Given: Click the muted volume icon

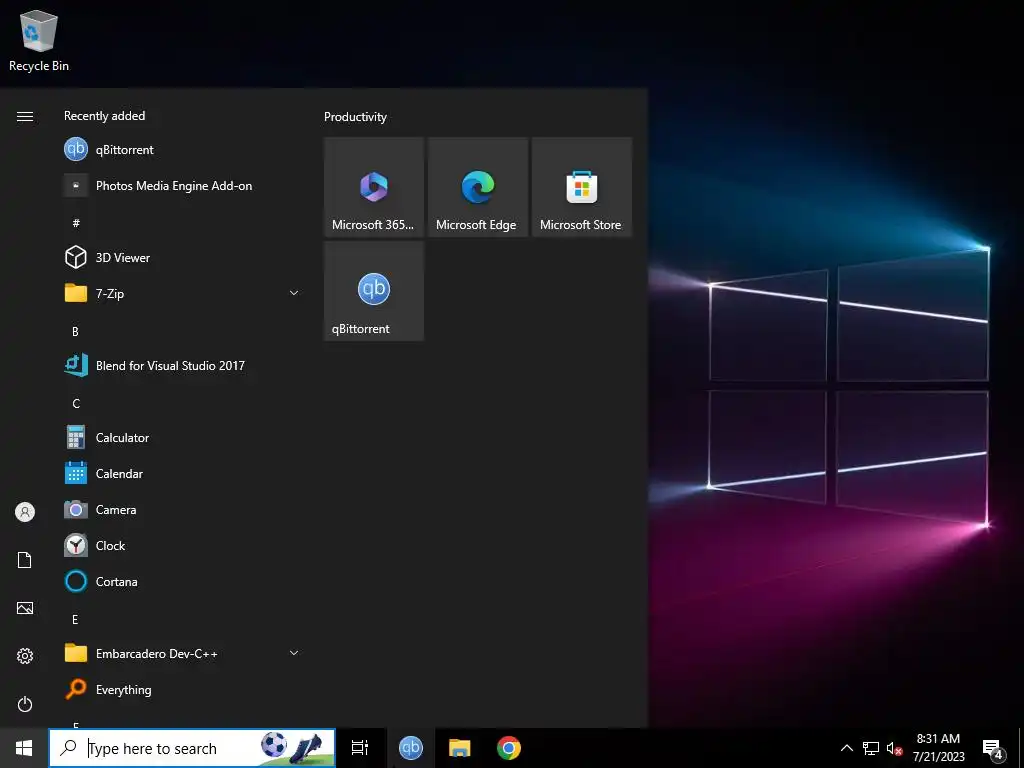Looking at the screenshot, I should [x=894, y=748].
